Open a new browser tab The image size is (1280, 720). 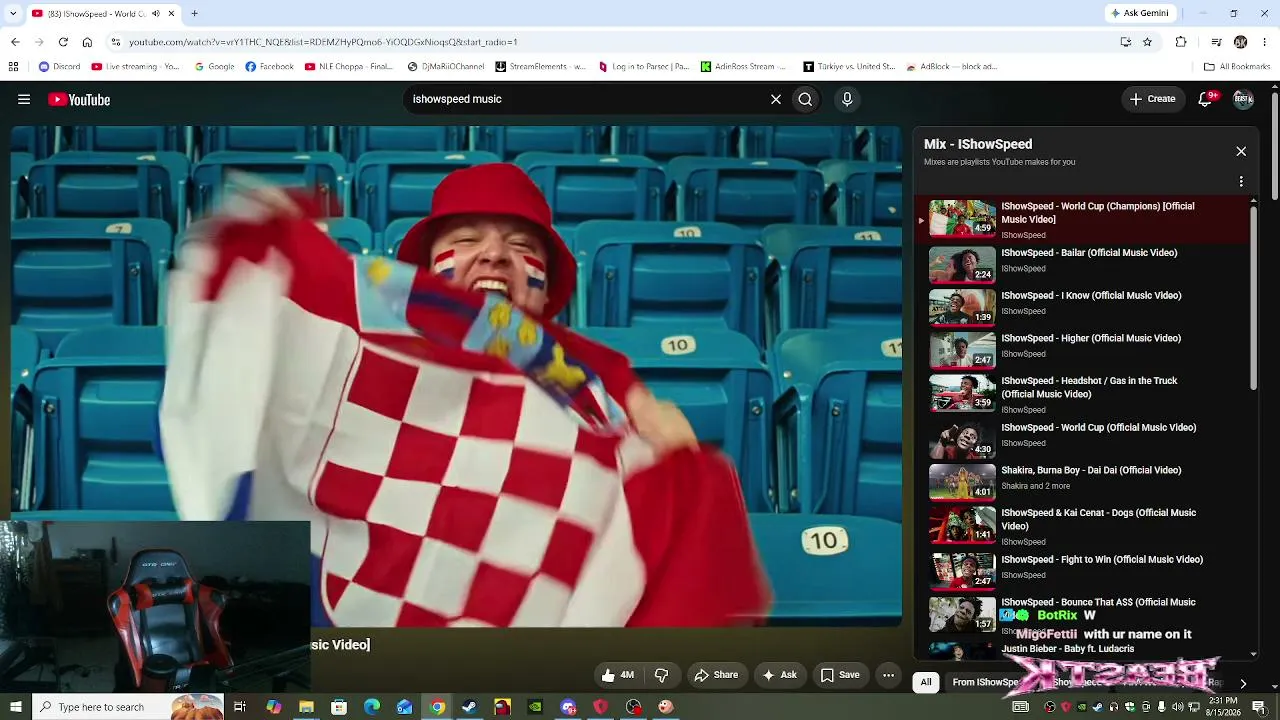(x=194, y=13)
